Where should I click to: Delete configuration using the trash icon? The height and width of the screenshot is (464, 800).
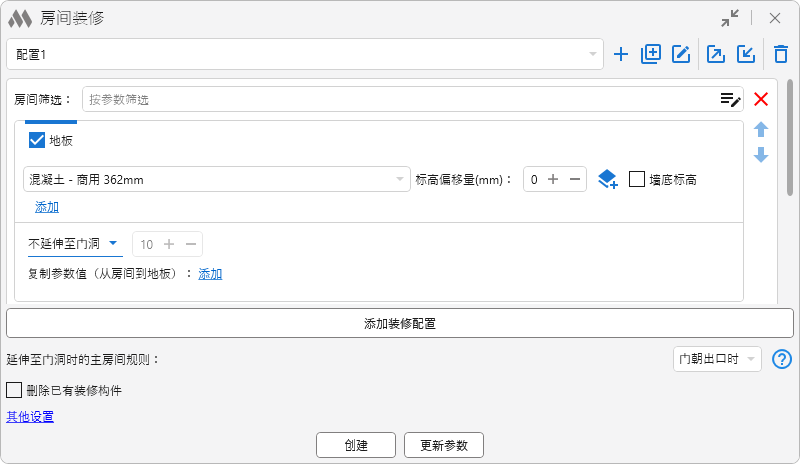point(780,55)
